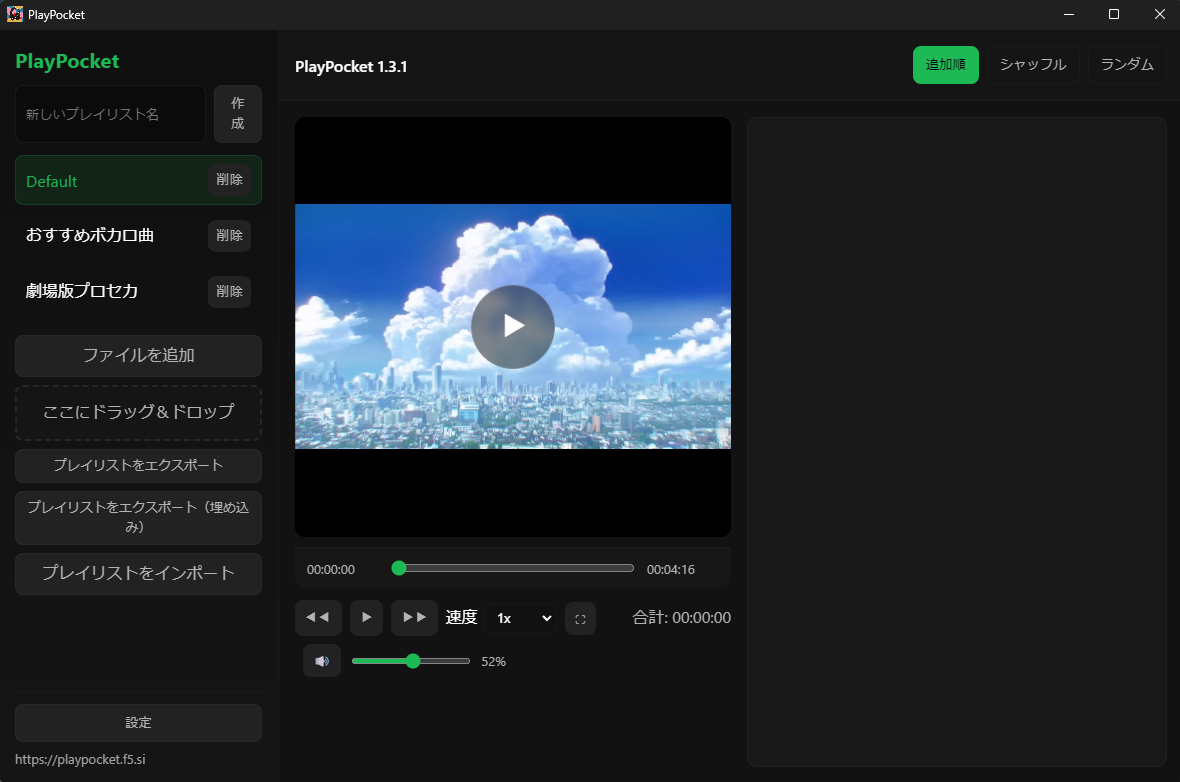Click the total duration 00:04:16 text
This screenshot has height=782, width=1180.
coord(671,569)
